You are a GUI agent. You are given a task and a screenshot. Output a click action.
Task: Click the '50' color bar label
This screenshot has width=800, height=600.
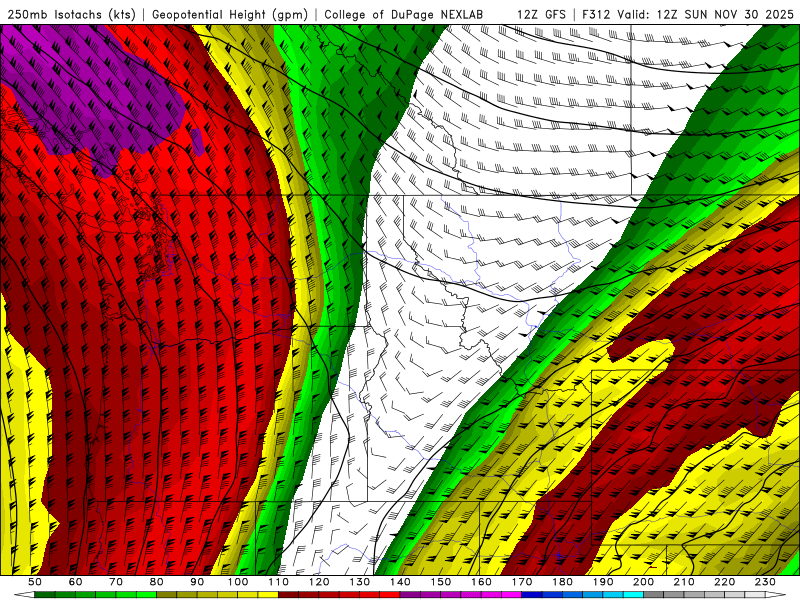35,582
